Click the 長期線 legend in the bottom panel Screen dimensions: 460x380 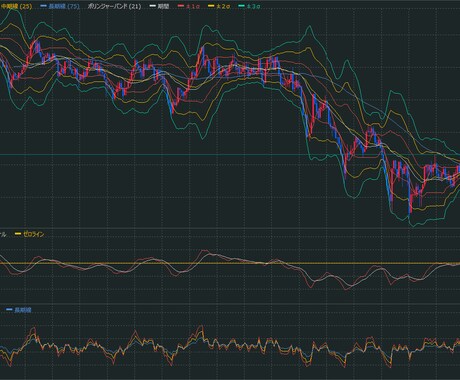(x=23, y=310)
